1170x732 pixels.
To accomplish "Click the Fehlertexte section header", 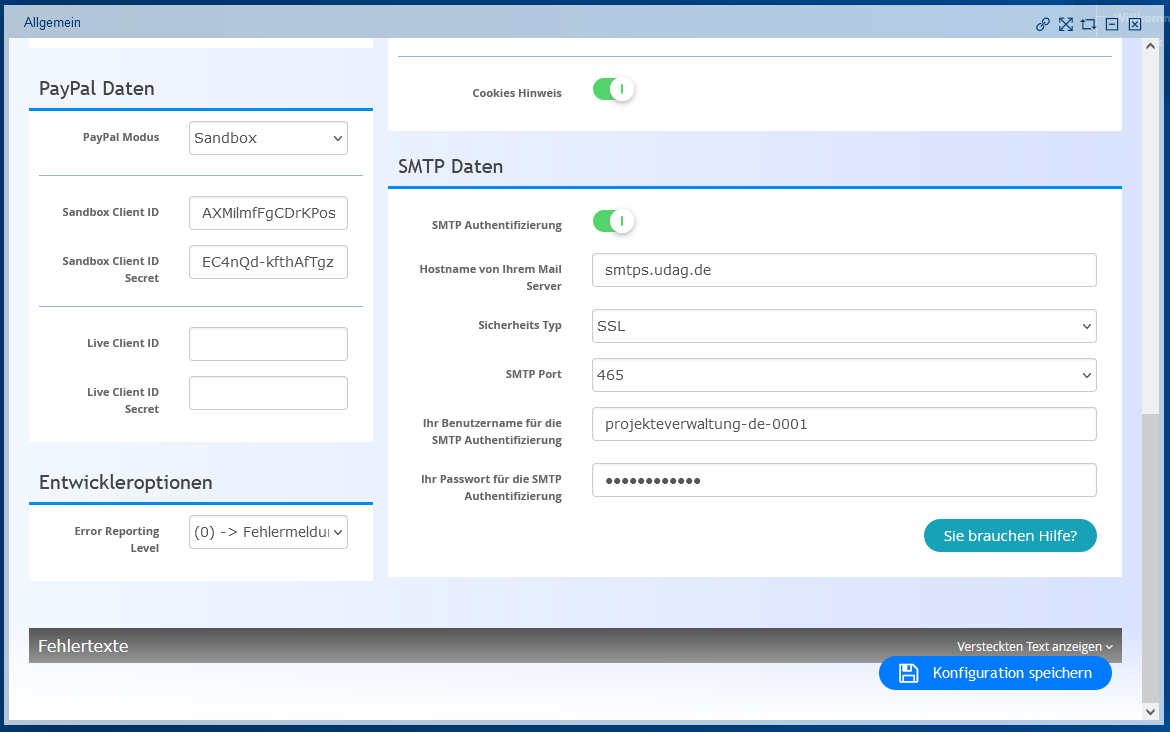I will tap(83, 646).
